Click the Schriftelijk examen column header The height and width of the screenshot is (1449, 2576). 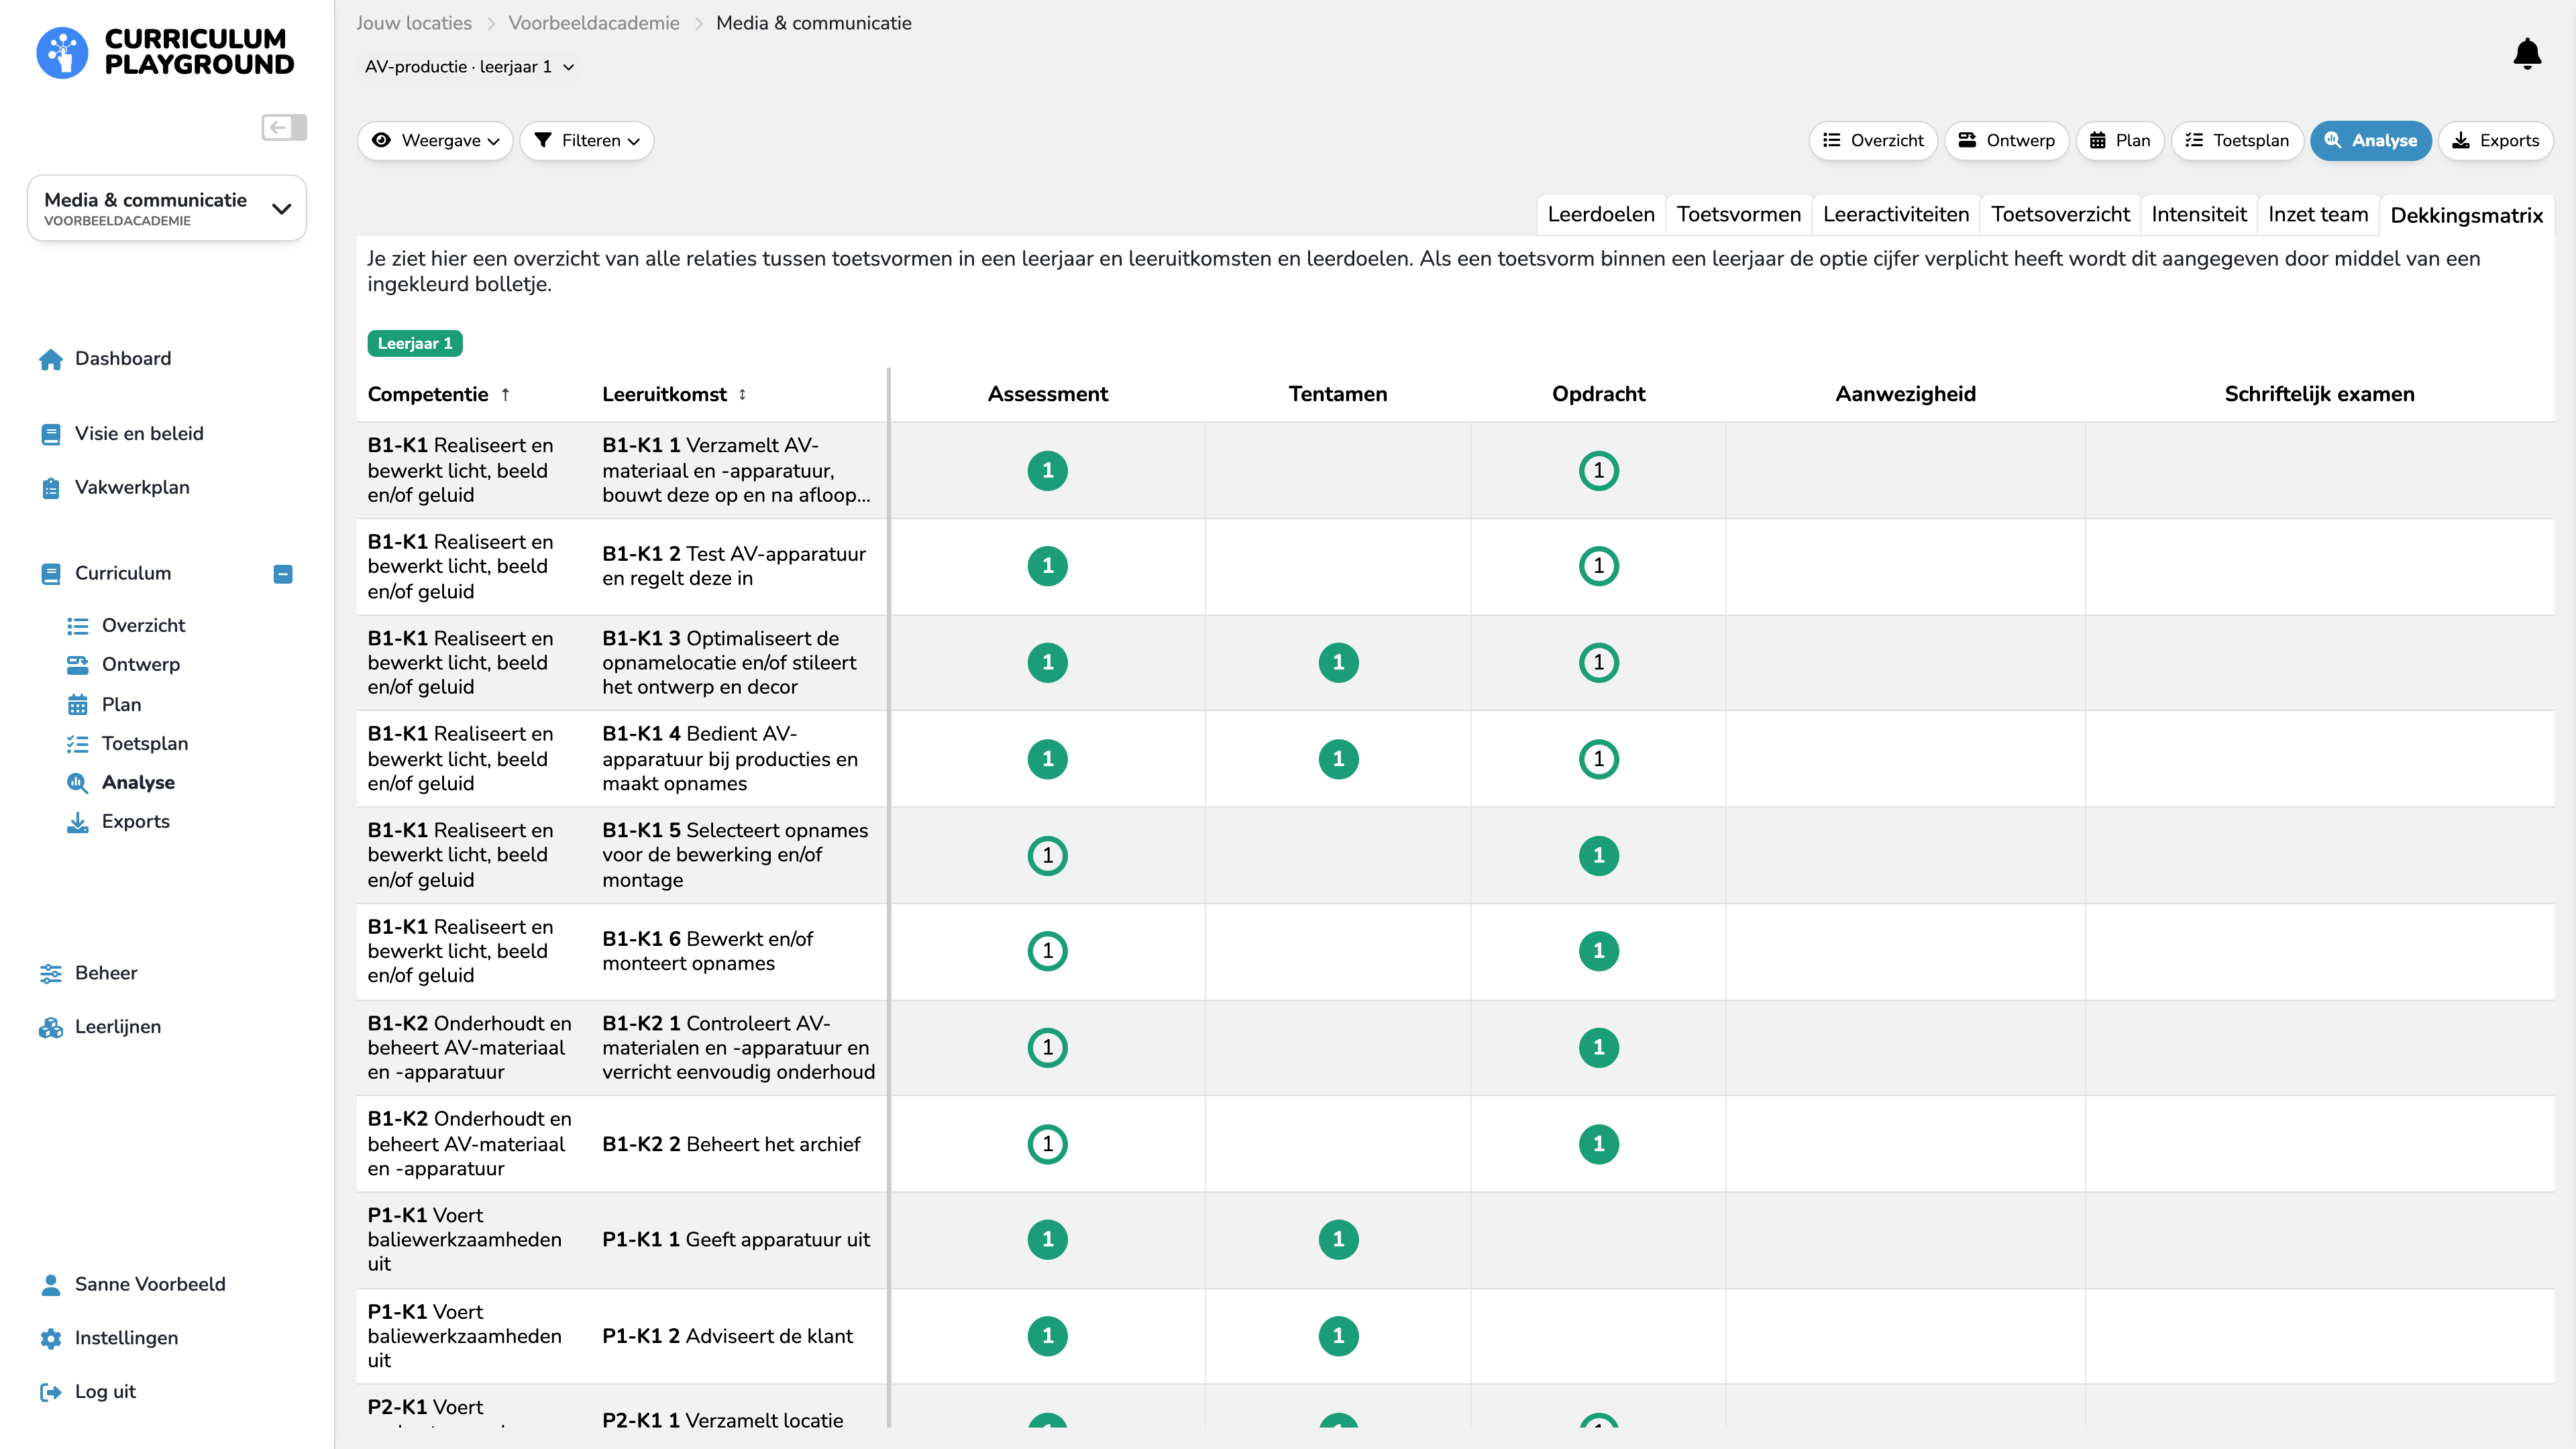coord(2319,394)
